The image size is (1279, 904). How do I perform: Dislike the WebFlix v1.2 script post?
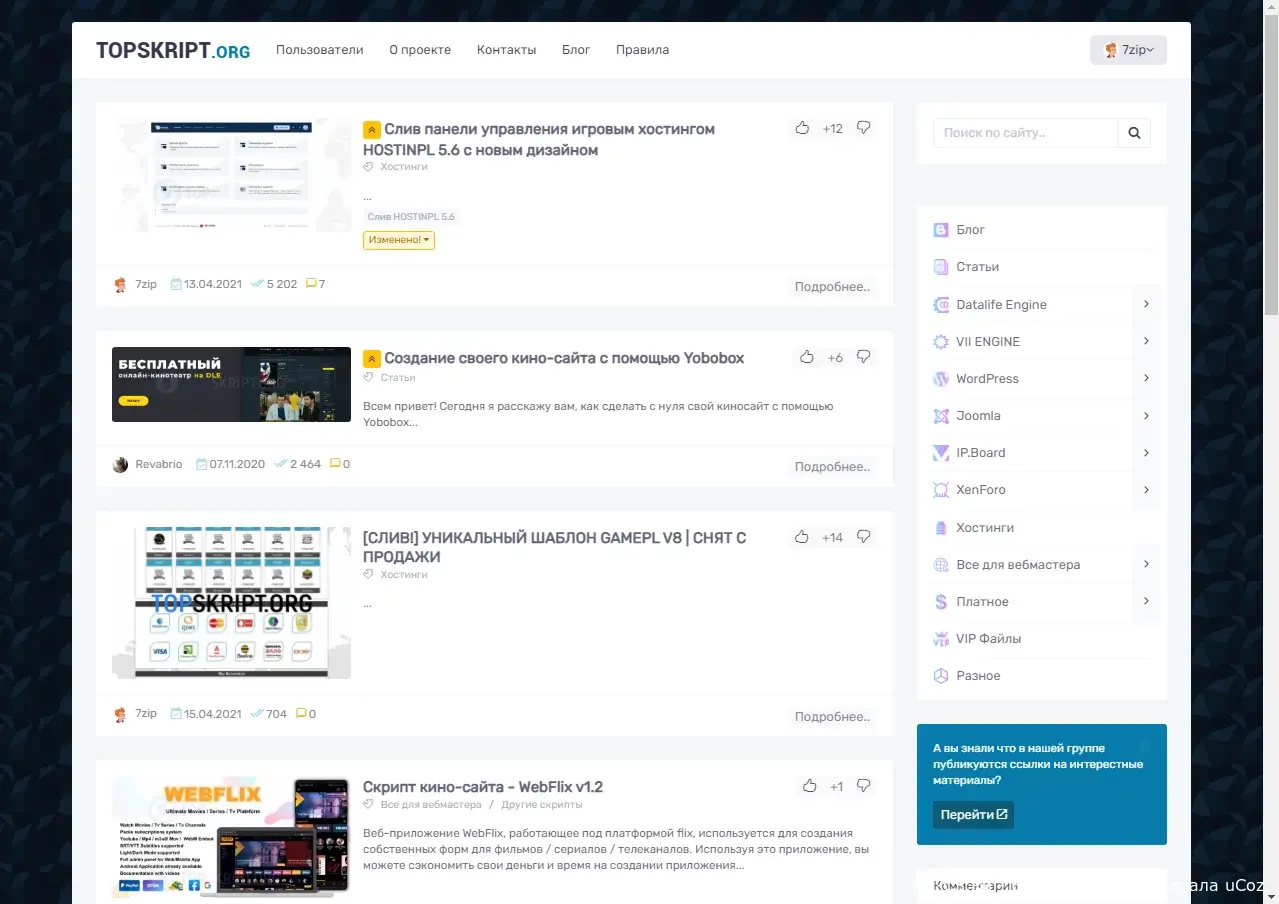[x=864, y=786]
